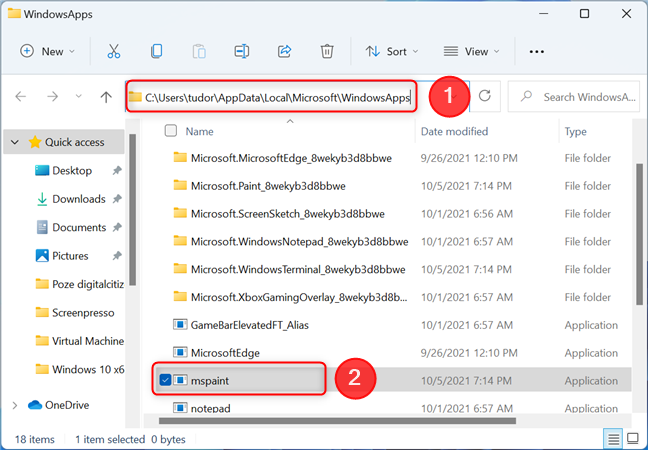The height and width of the screenshot is (450, 648).
Task: Click the horizontal scrollbar of file list
Action: [x=337, y=421]
